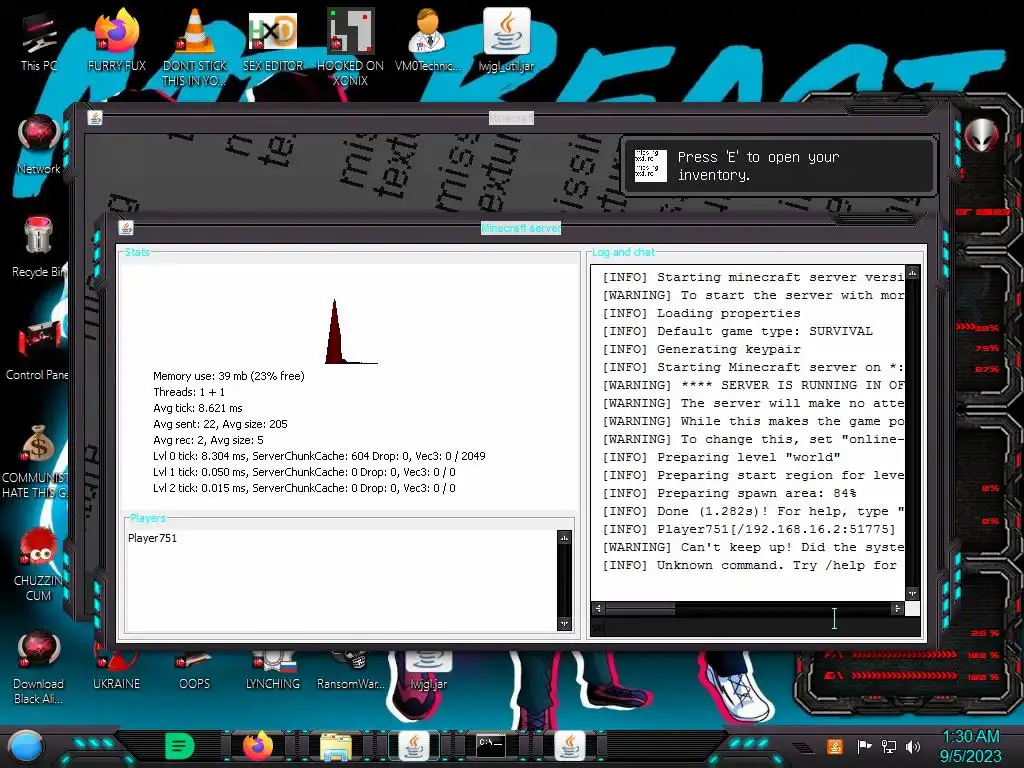Switch to the second Java taskbar window
1024x768 pixels.
[x=569, y=746]
